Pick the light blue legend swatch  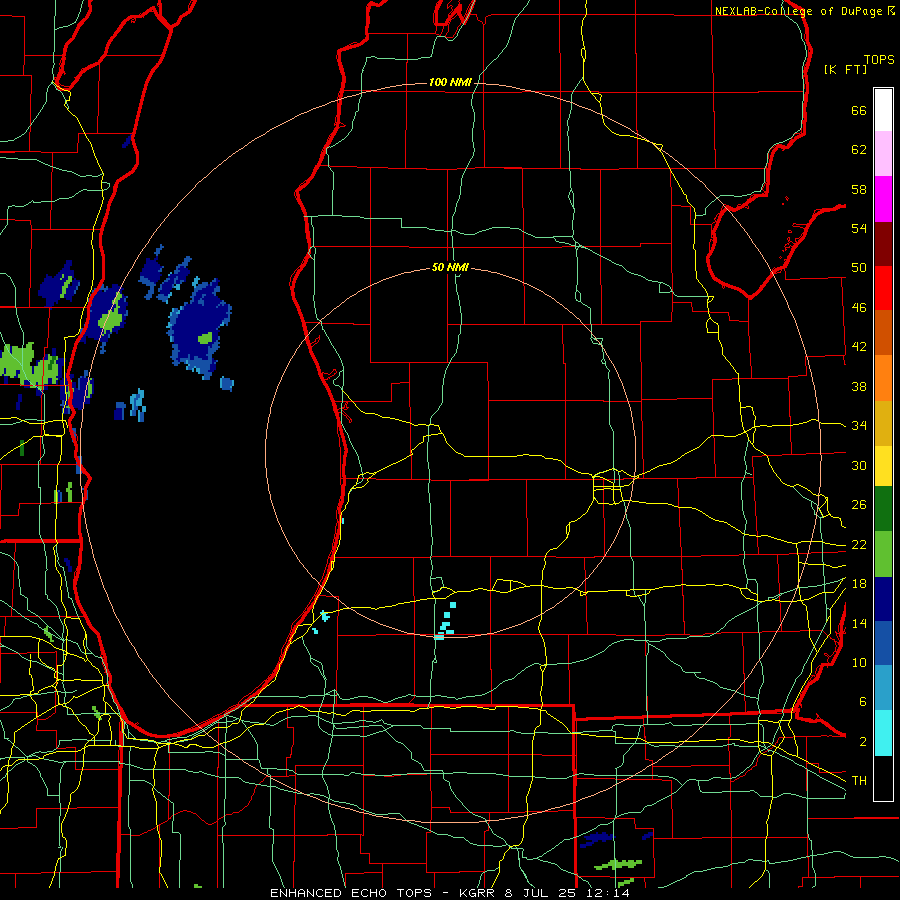[x=883, y=688]
